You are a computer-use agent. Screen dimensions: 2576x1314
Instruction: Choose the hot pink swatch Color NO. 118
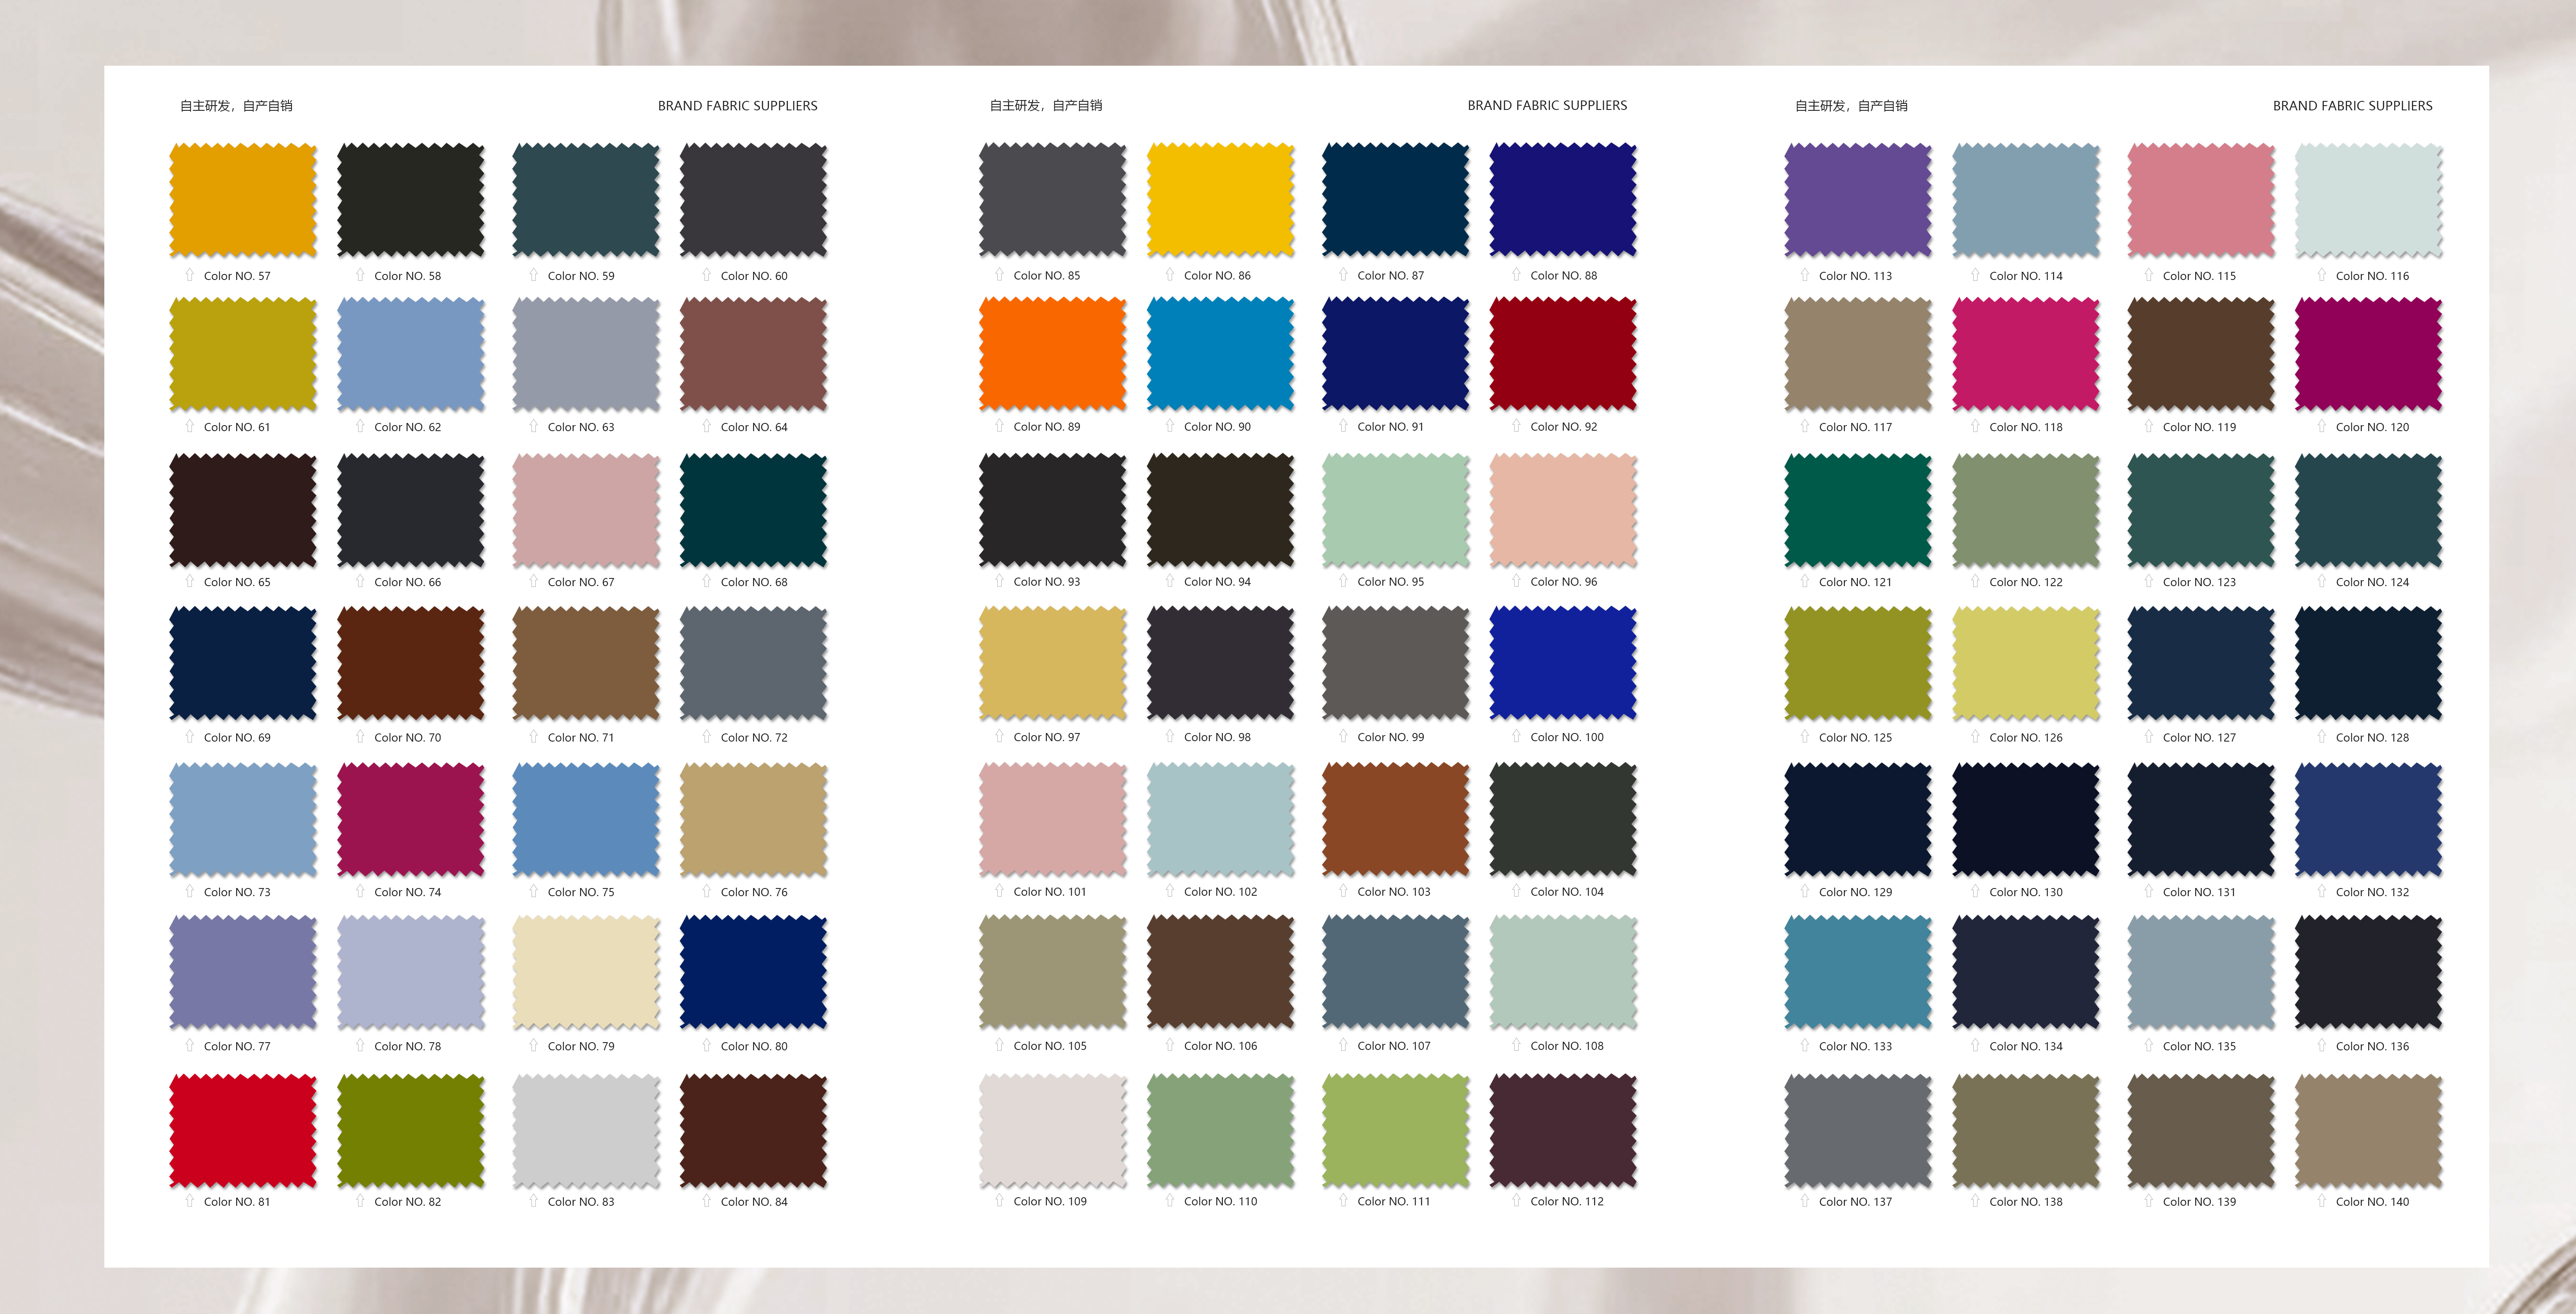coord(2026,353)
